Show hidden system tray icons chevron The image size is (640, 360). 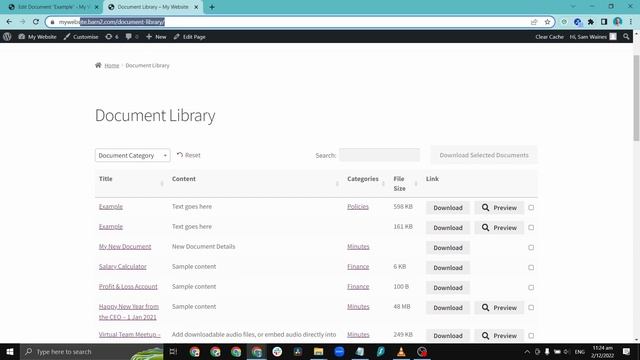pos(527,351)
